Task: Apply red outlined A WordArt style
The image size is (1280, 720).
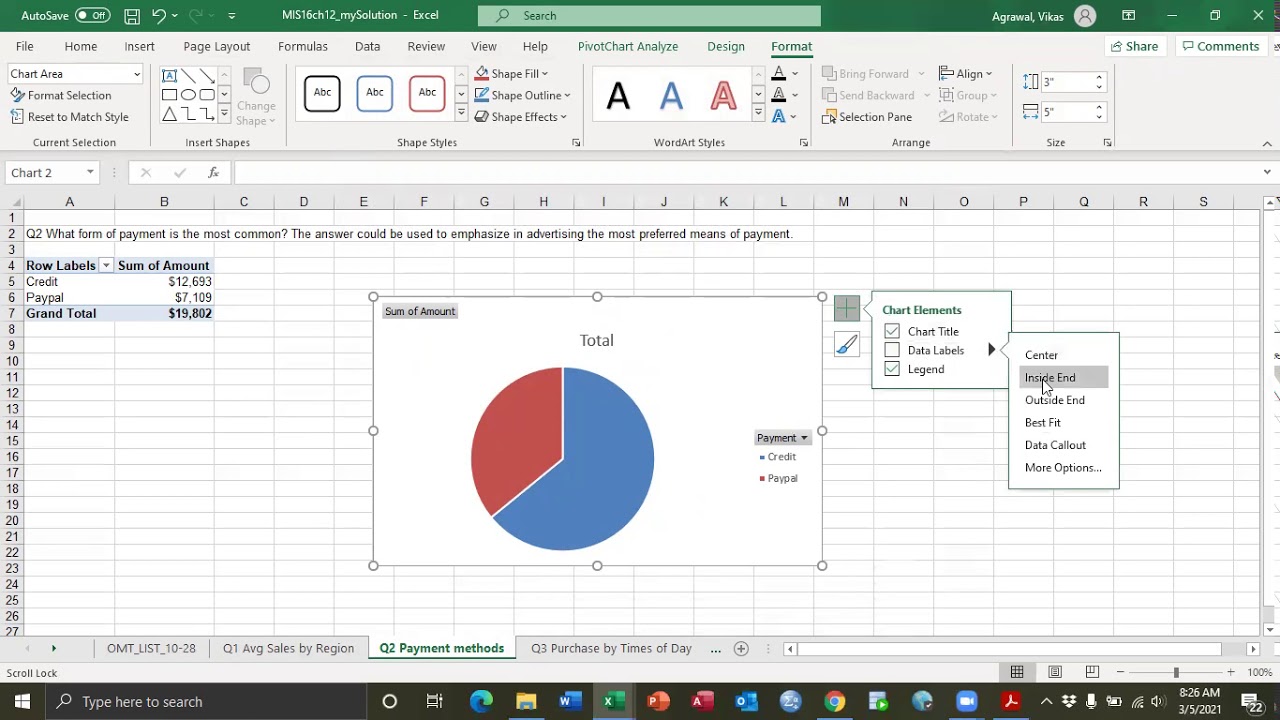Action: 723,96
